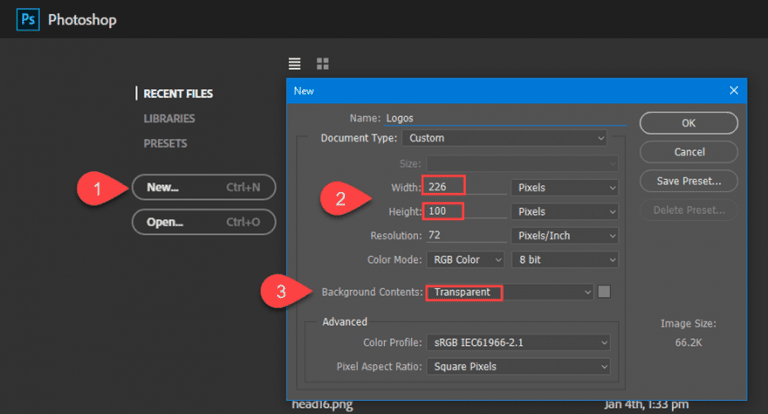Open the Color Mode RGB Color dropdown

click(468, 260)
